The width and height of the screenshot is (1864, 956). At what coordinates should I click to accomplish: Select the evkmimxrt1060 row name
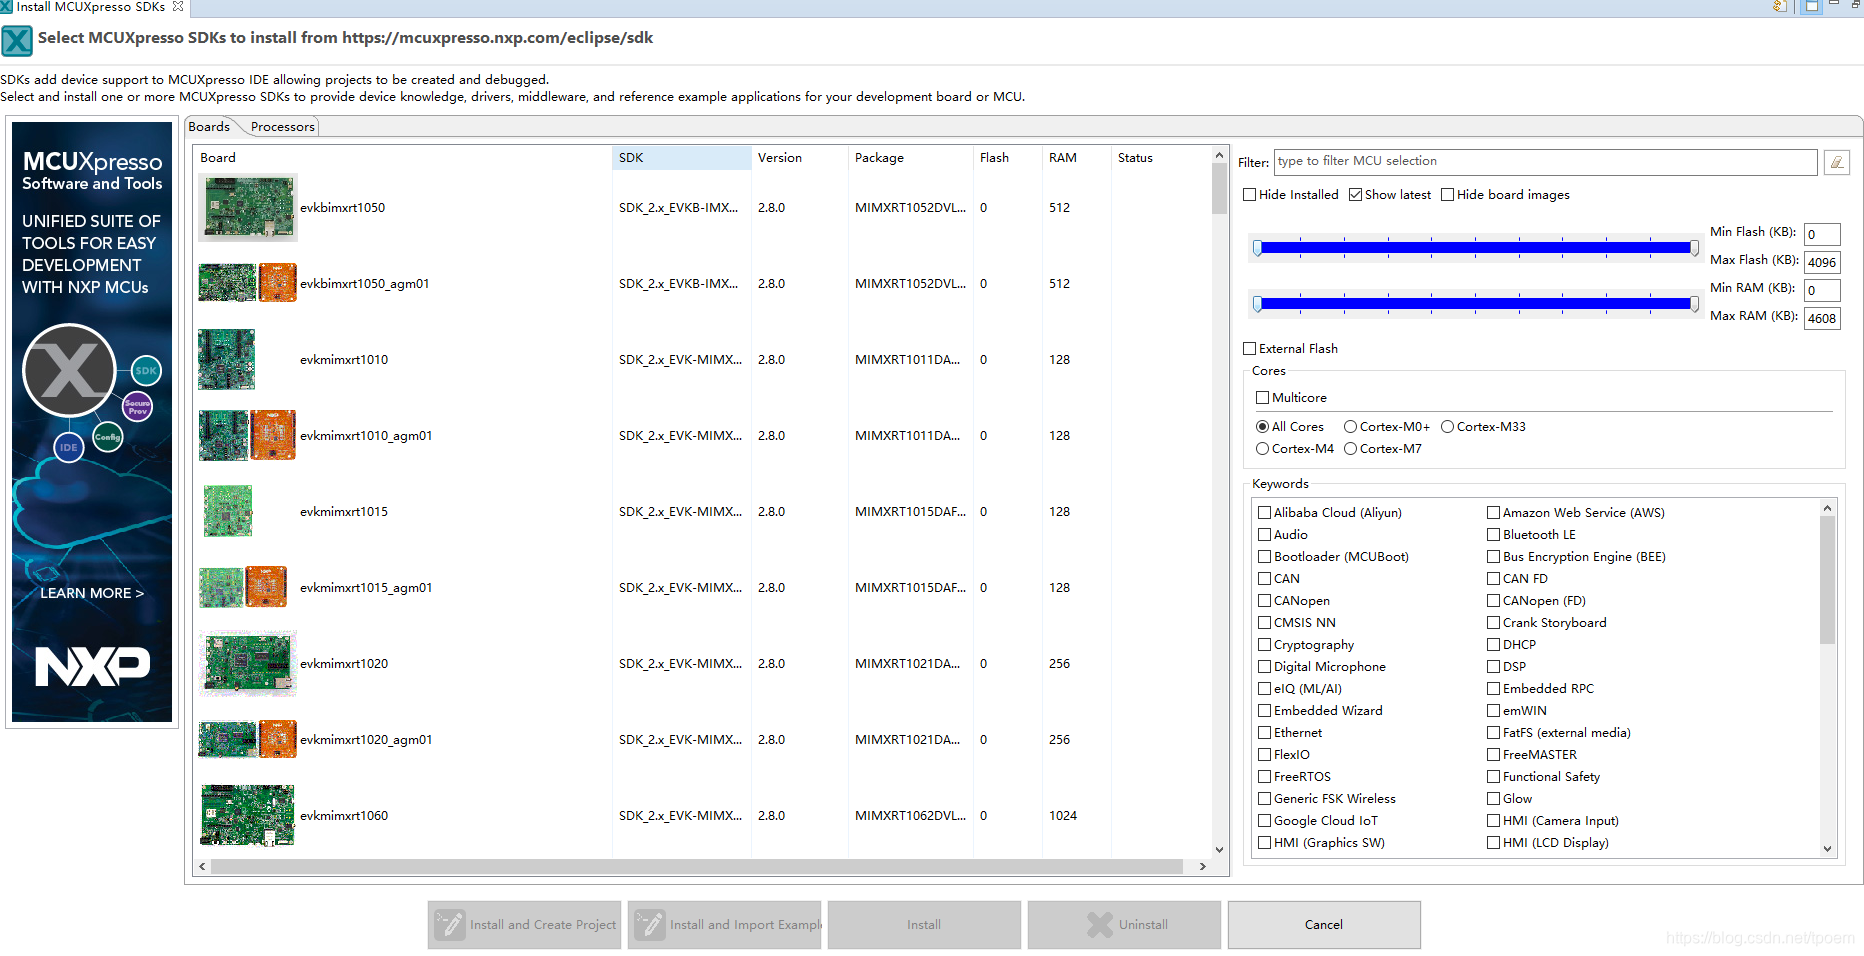tap(344, 816)
